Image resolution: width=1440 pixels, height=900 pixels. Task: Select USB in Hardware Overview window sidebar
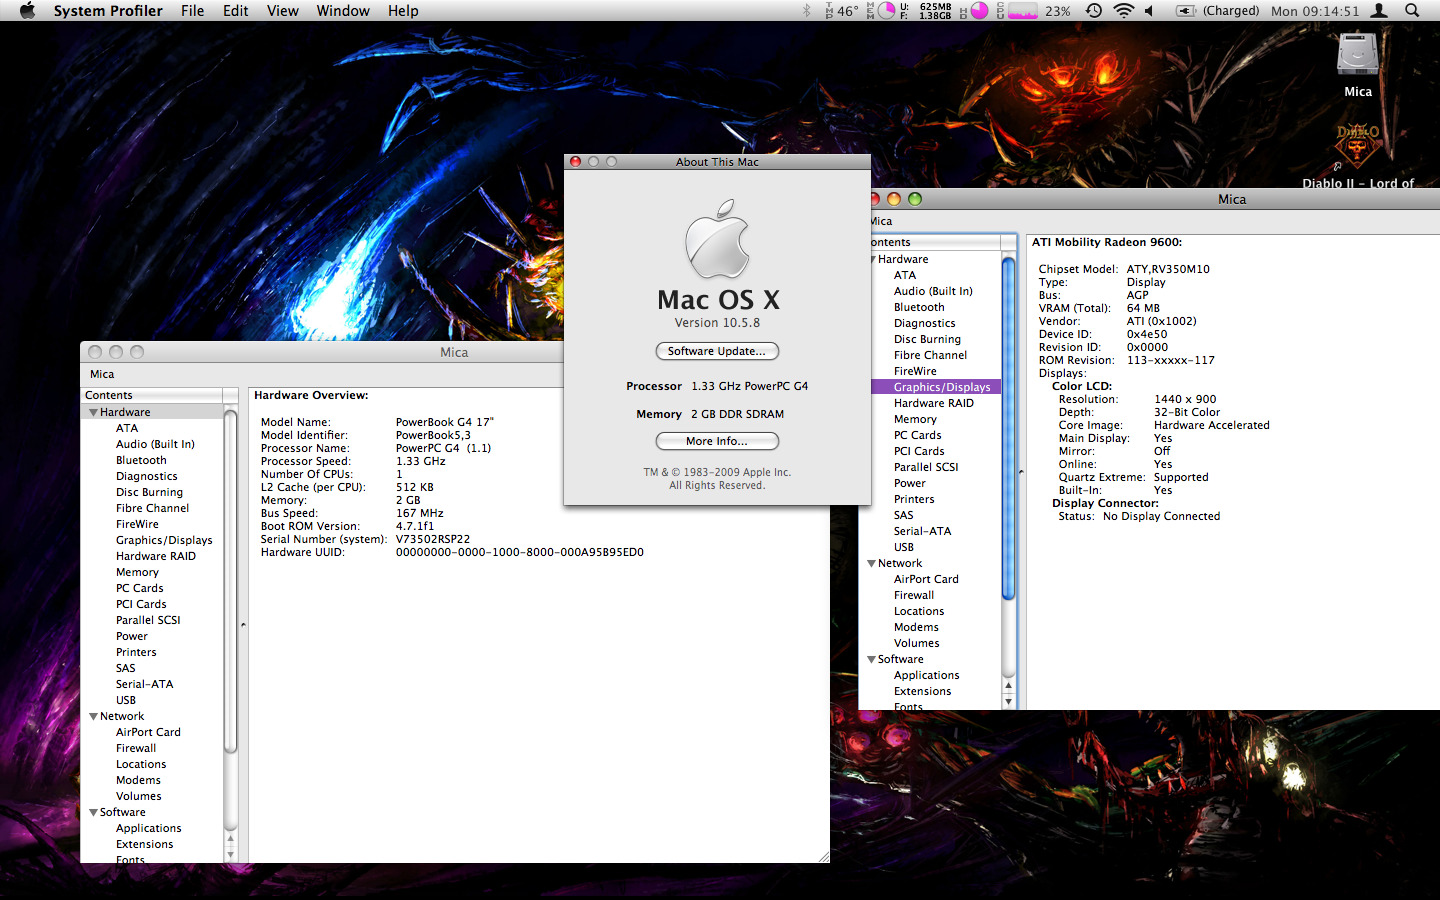125,700
